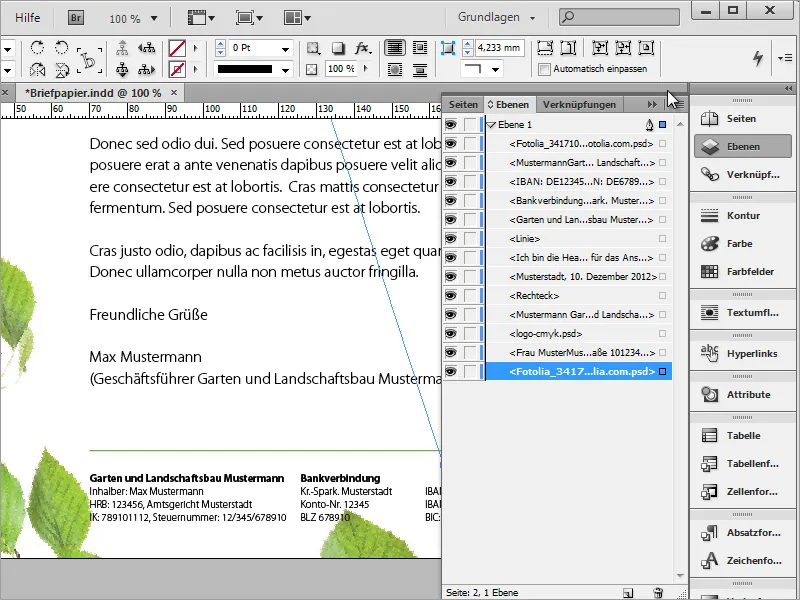
Task: Open view options dropdown in top bar
Action: 201,18
